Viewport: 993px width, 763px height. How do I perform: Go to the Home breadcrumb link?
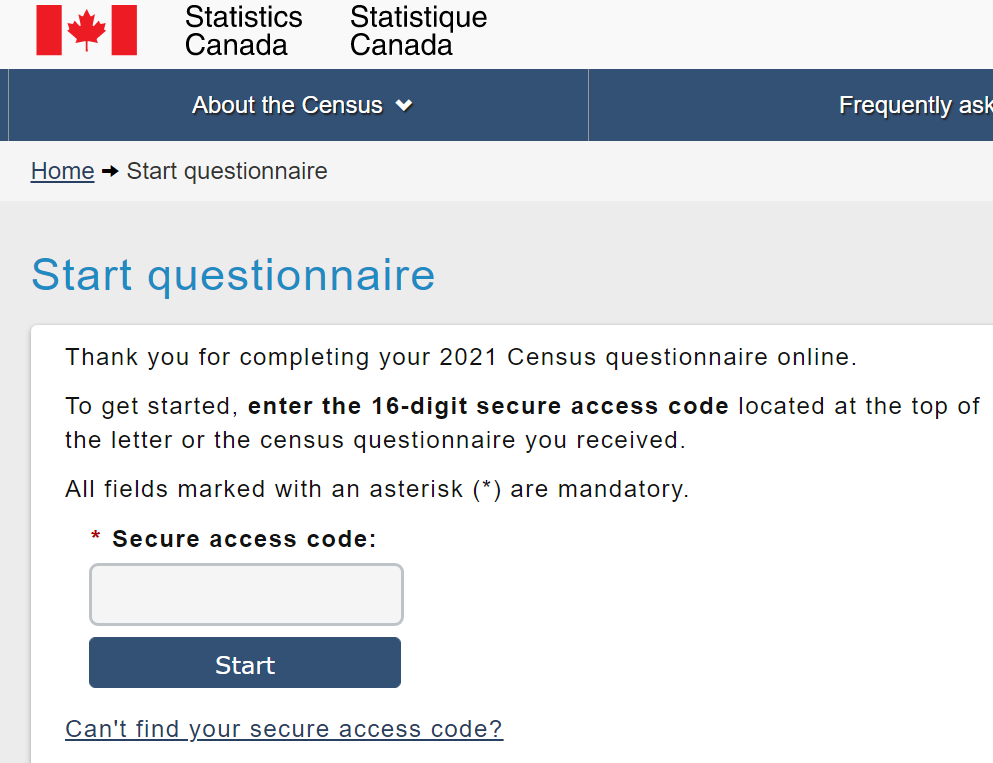tap(62, 171)
